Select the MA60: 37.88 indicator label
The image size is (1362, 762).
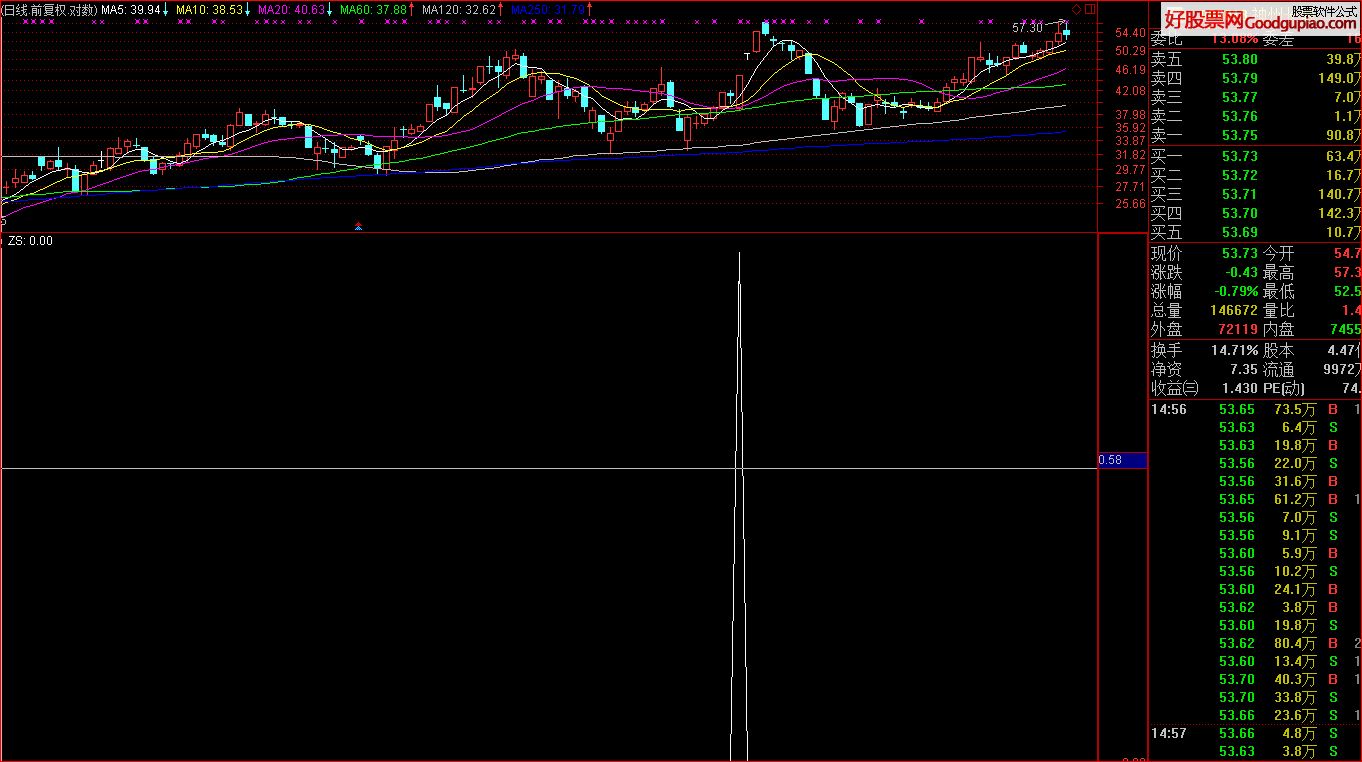(376, 9)
